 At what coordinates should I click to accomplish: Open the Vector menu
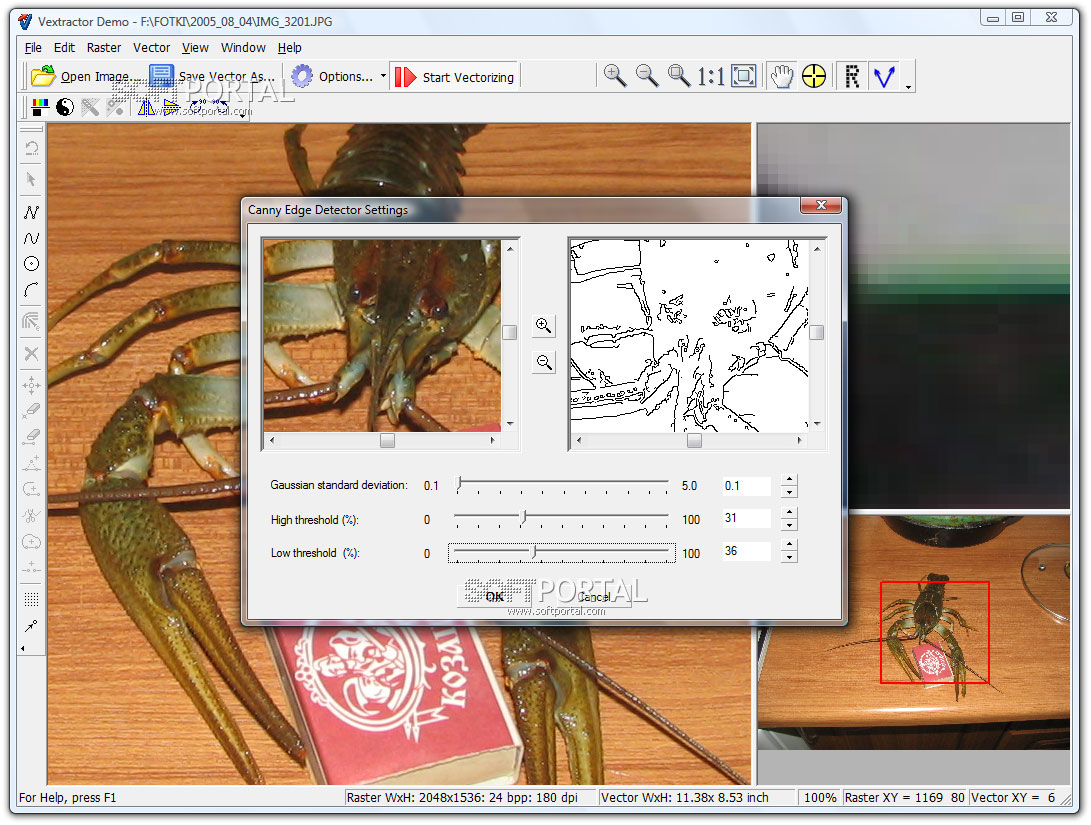coord(152,47)
